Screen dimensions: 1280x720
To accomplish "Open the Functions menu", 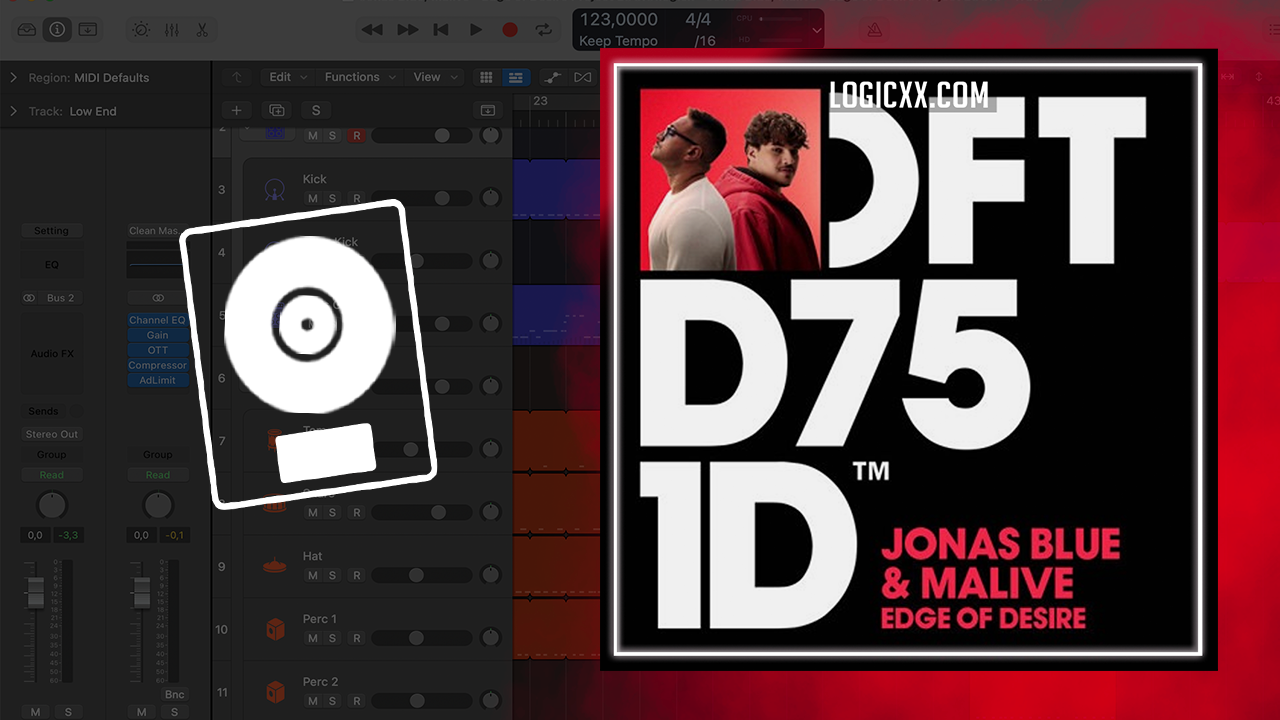I will click(360, 77).
